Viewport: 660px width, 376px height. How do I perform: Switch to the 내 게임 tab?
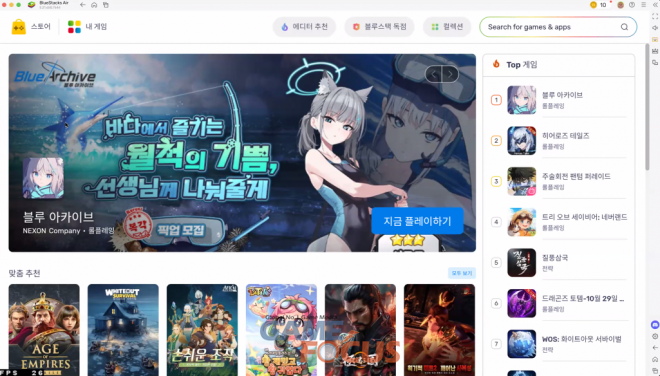click(88, 27)
